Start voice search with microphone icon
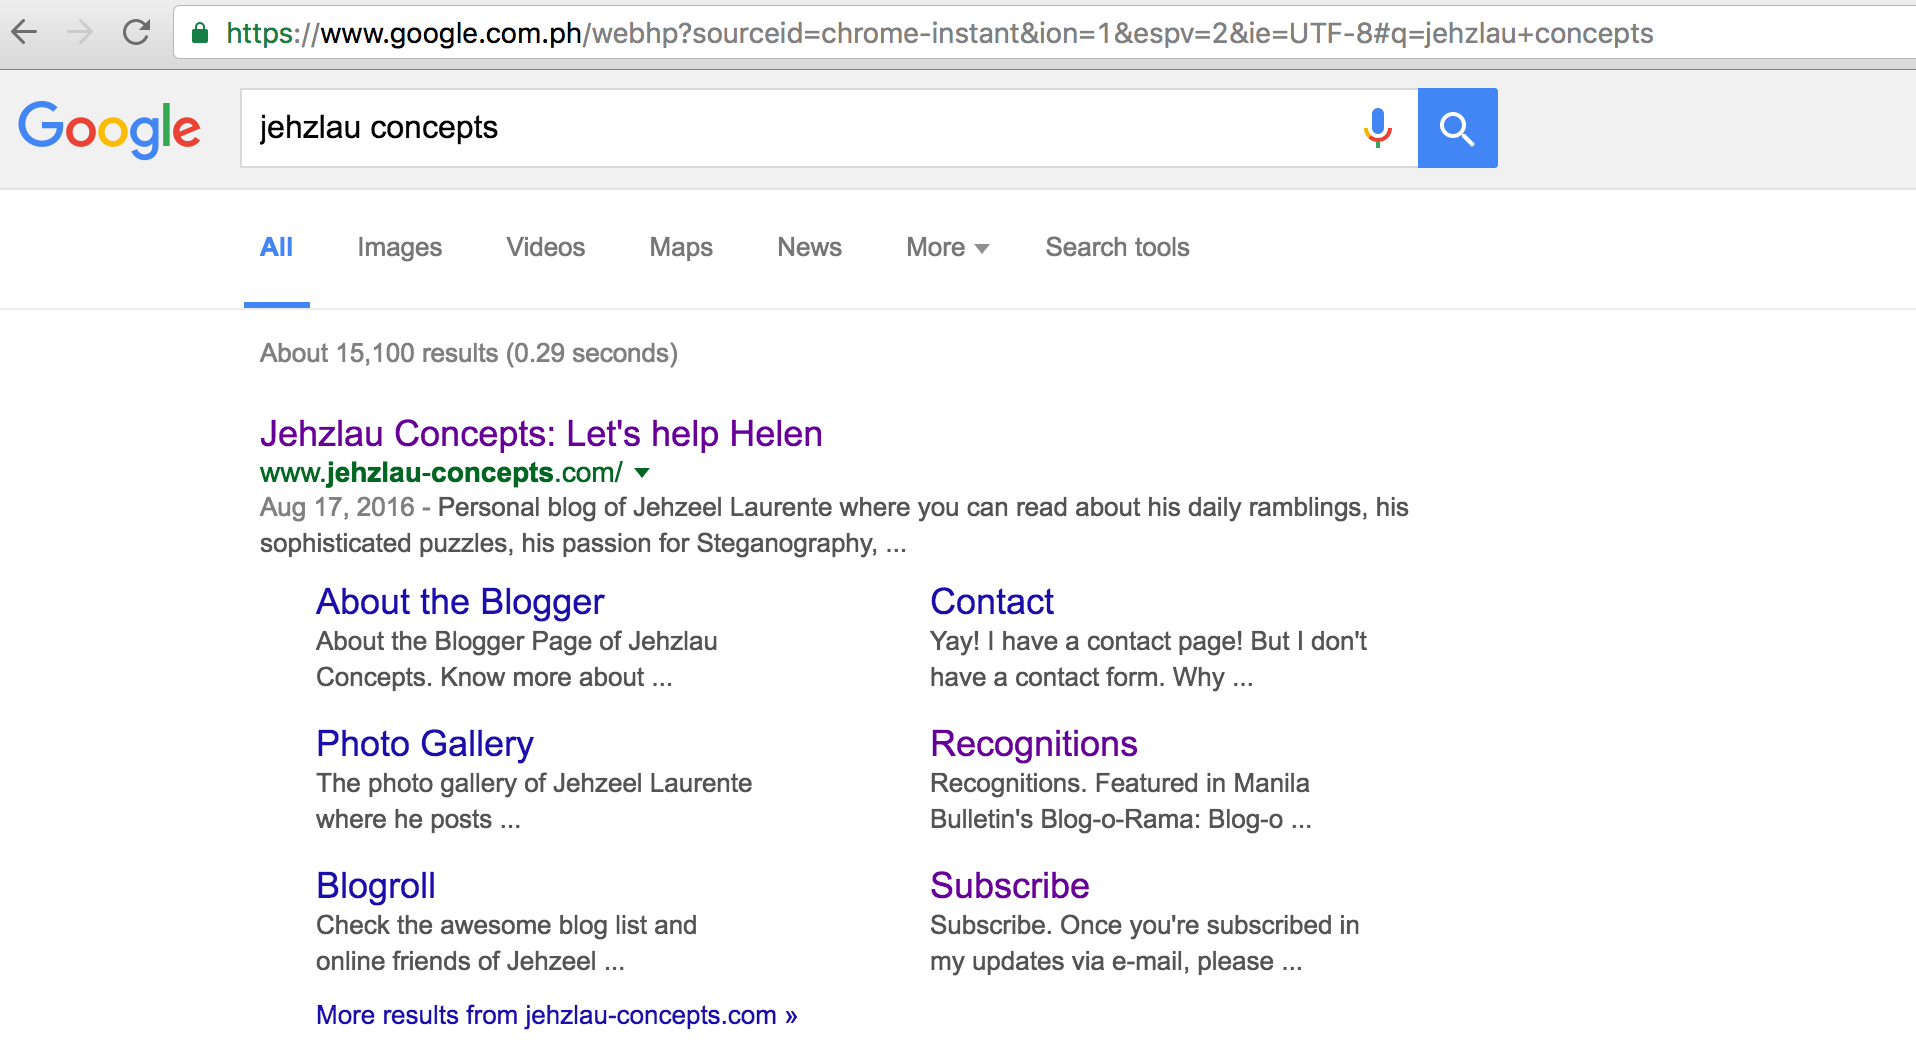1916x1064 pixels. point(1377,128)
